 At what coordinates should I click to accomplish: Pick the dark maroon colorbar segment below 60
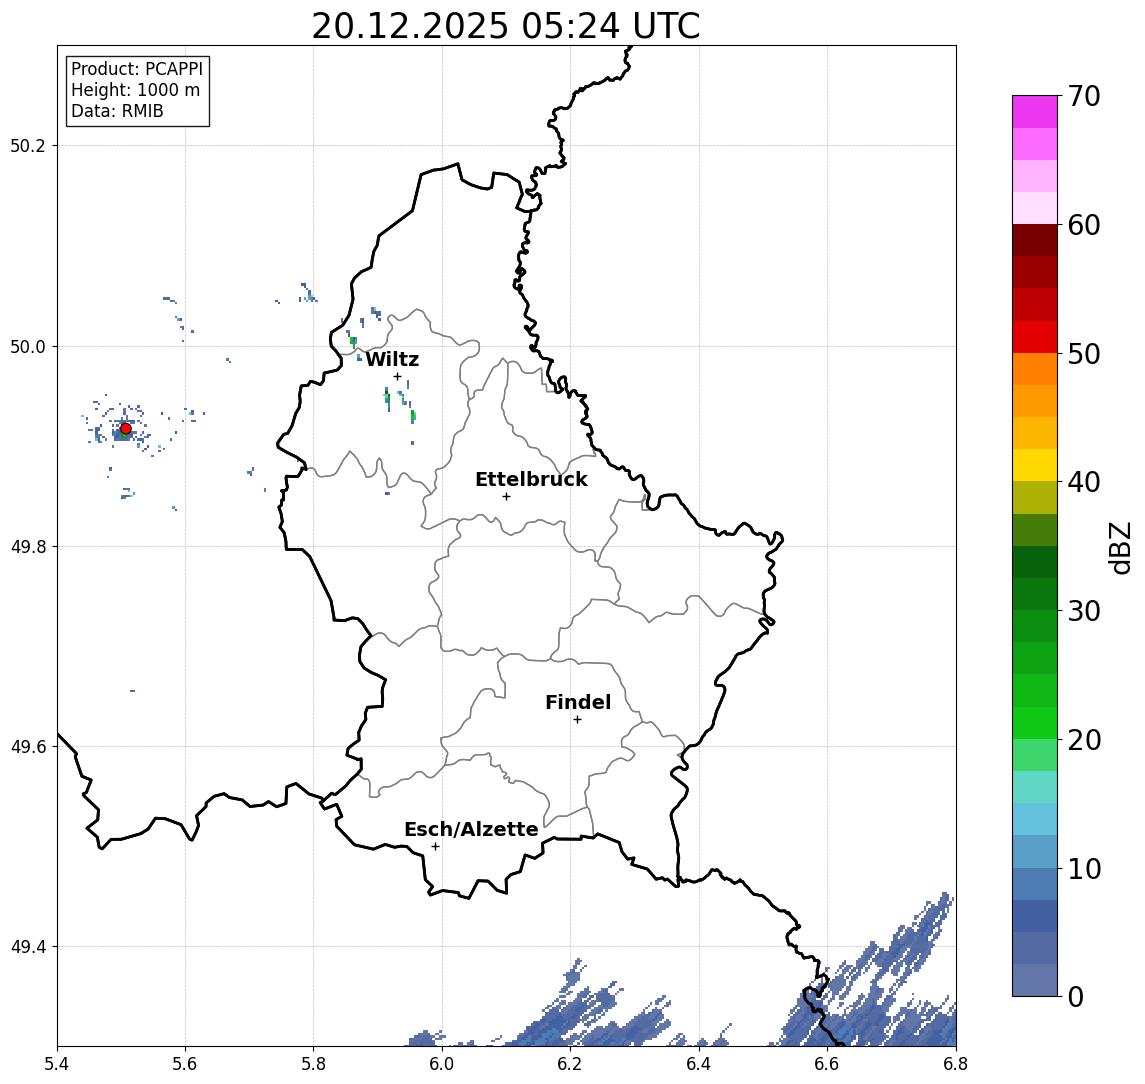(x=1035, y=240)
